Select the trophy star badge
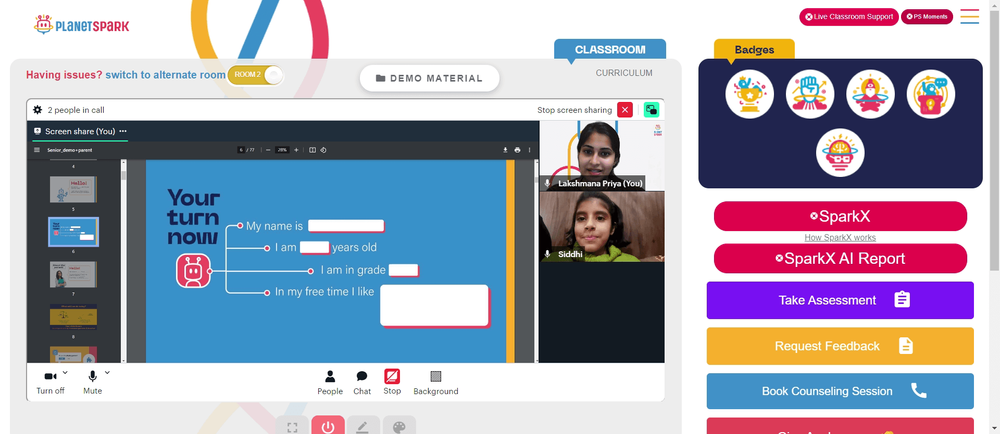Screen dimensions: 1000x434 (749, 94)
